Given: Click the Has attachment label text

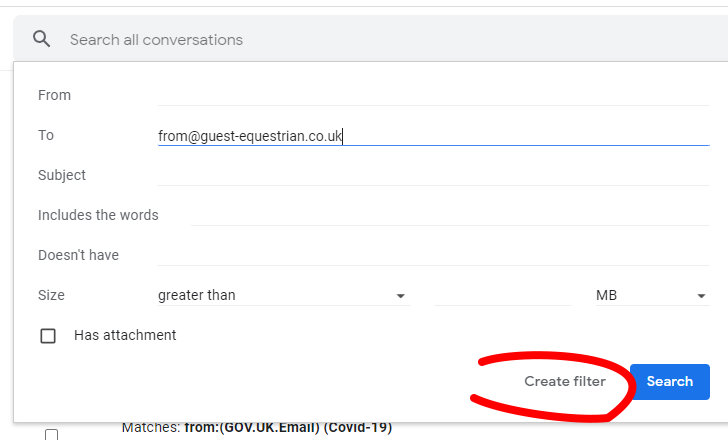Looking at the screenshot, I should tap(125, 335).
